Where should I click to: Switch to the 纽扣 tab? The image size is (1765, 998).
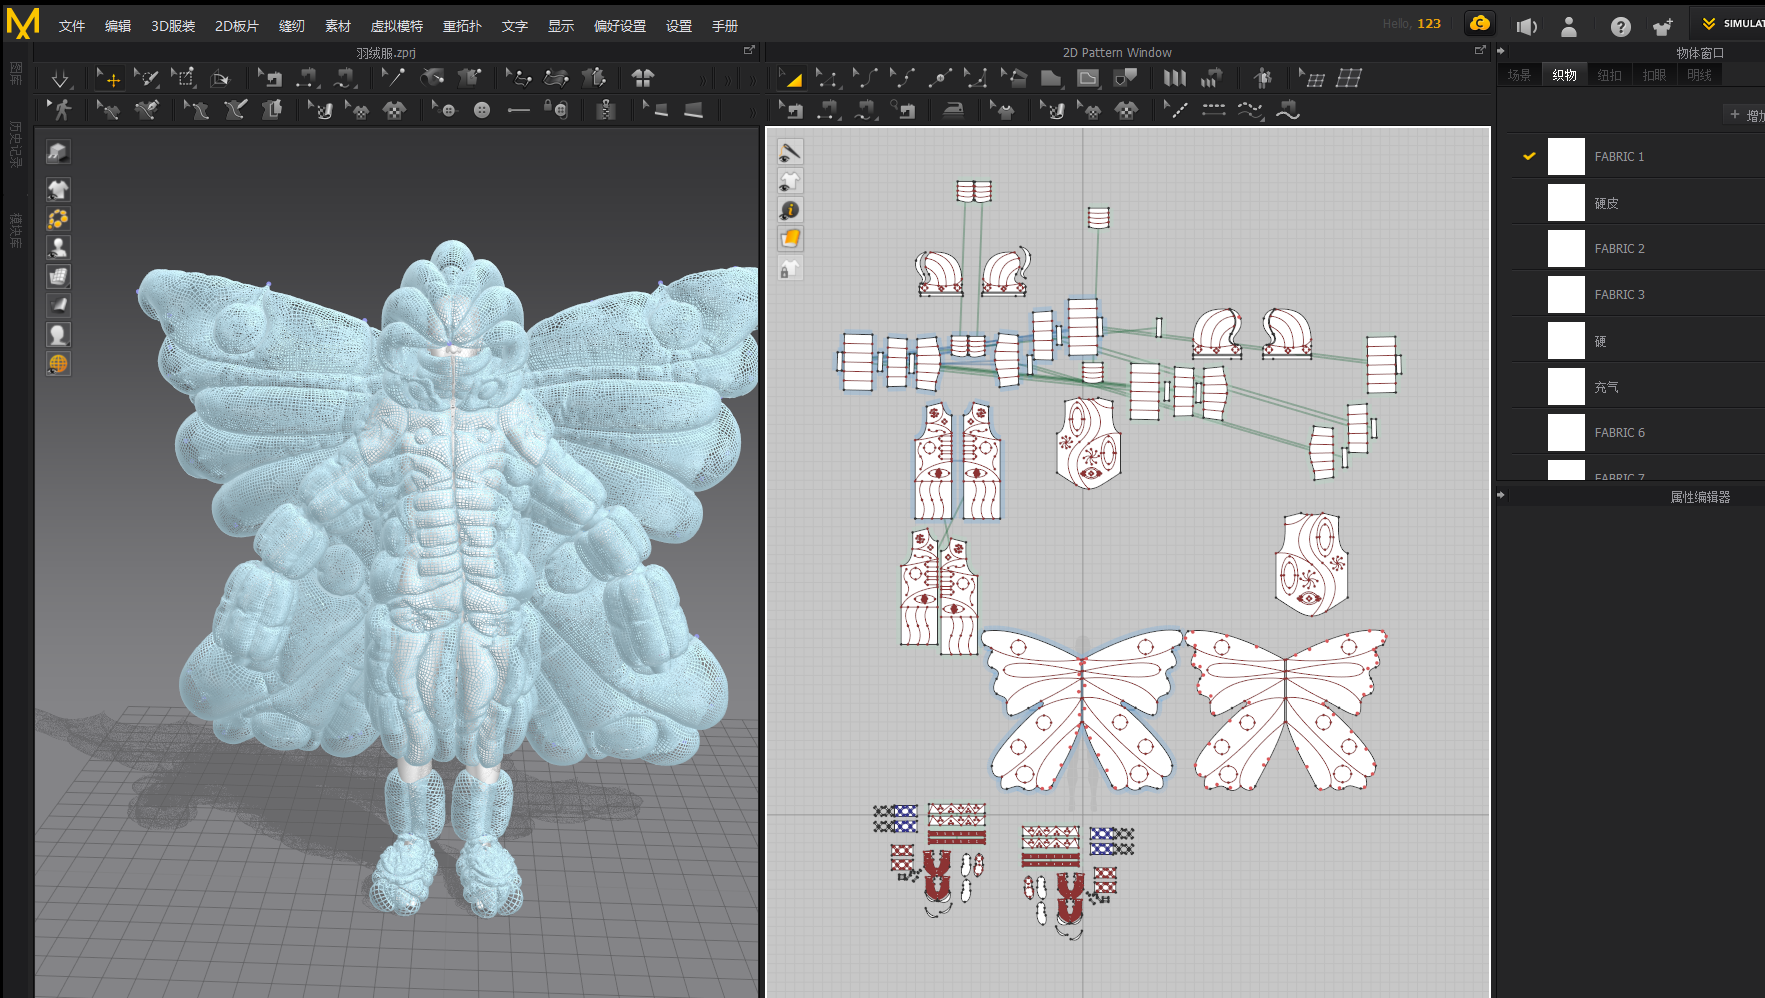[1610, 75]
